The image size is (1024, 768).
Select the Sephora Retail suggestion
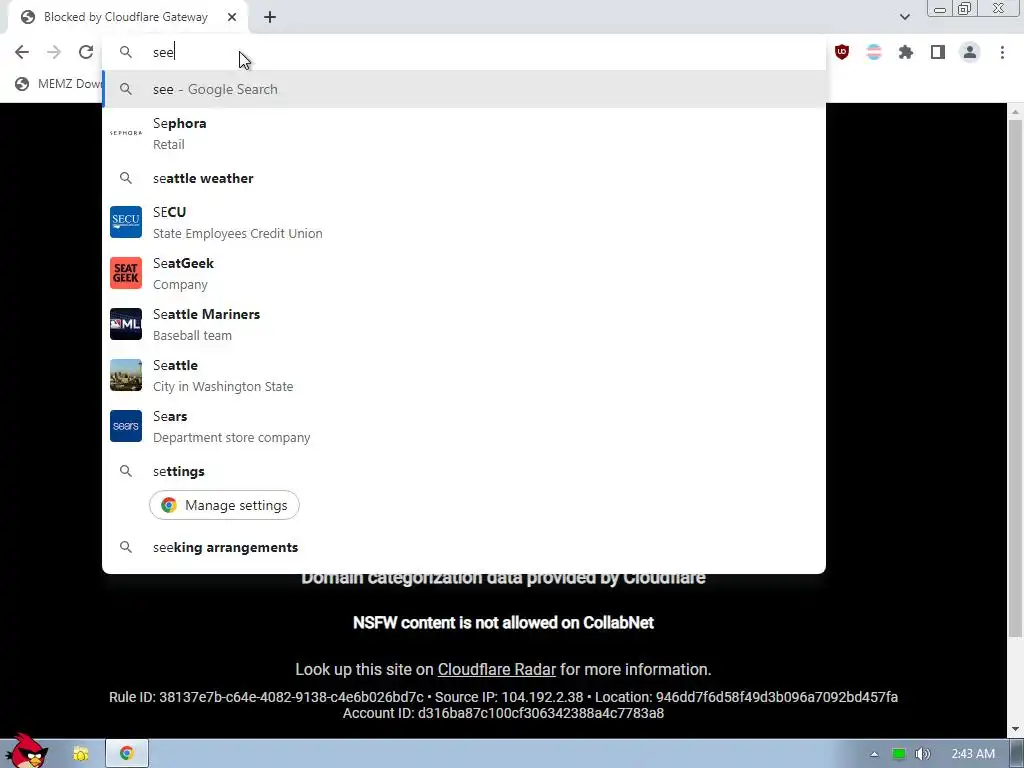click(464, 133)
